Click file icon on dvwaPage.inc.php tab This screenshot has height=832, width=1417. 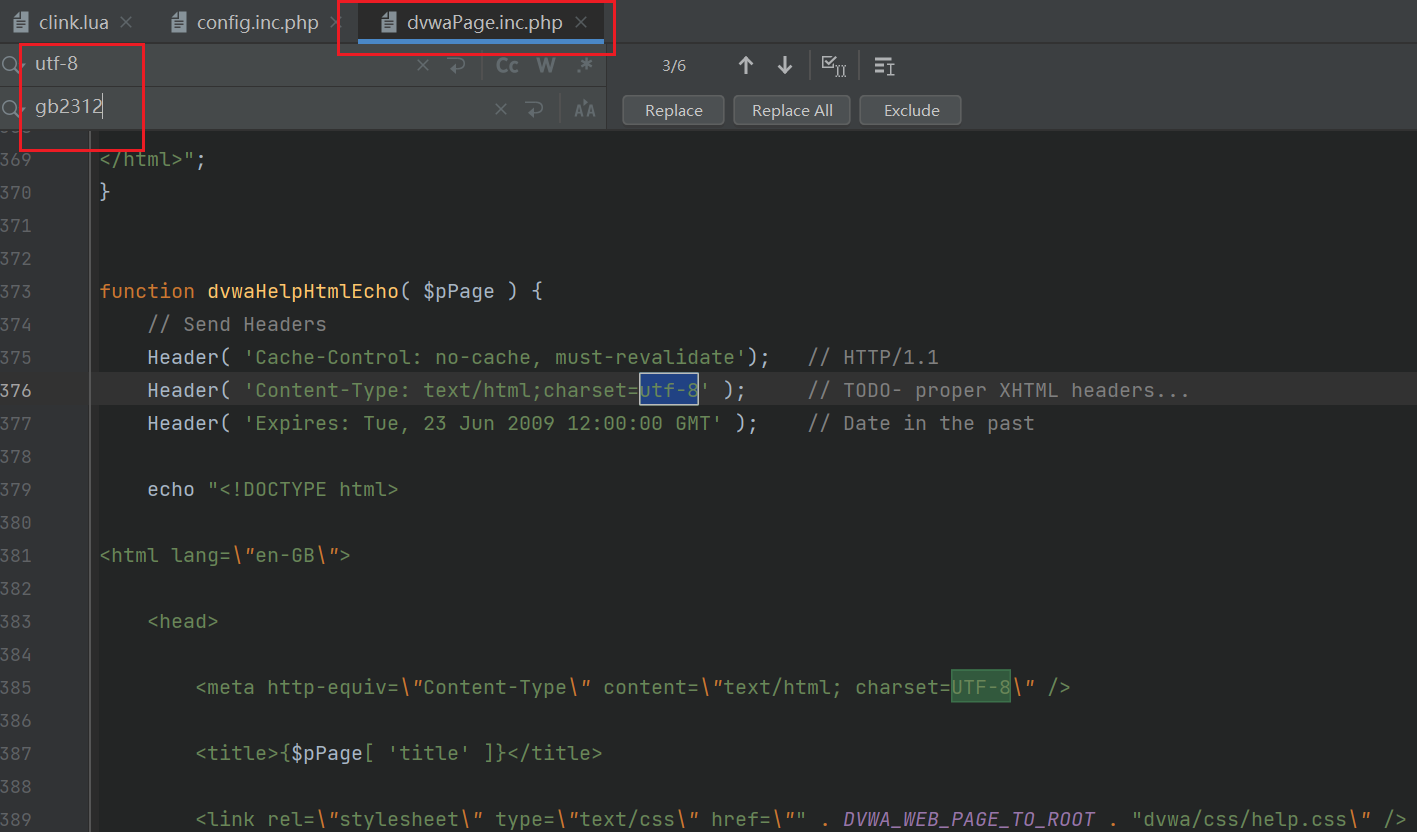pos(390,22)
